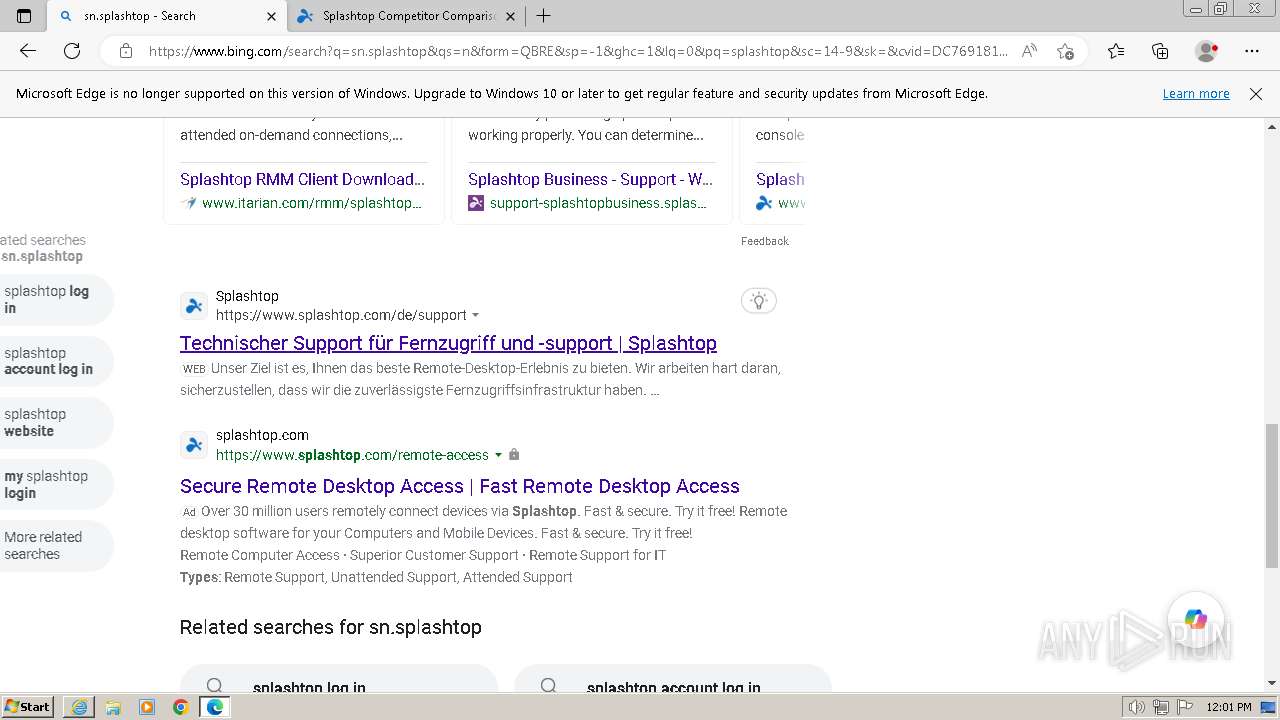Viewport: 1280px width, 720px height.
Task: Select related search splashtop log in
Action: pyautogui.click(x=55, y=299)
